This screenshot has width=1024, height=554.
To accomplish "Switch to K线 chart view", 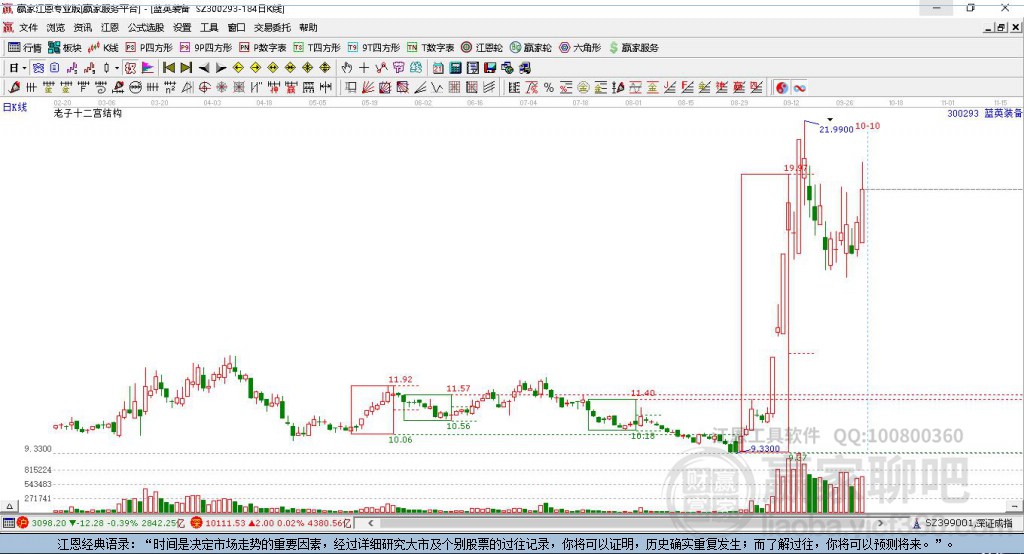I will point(103,48).
